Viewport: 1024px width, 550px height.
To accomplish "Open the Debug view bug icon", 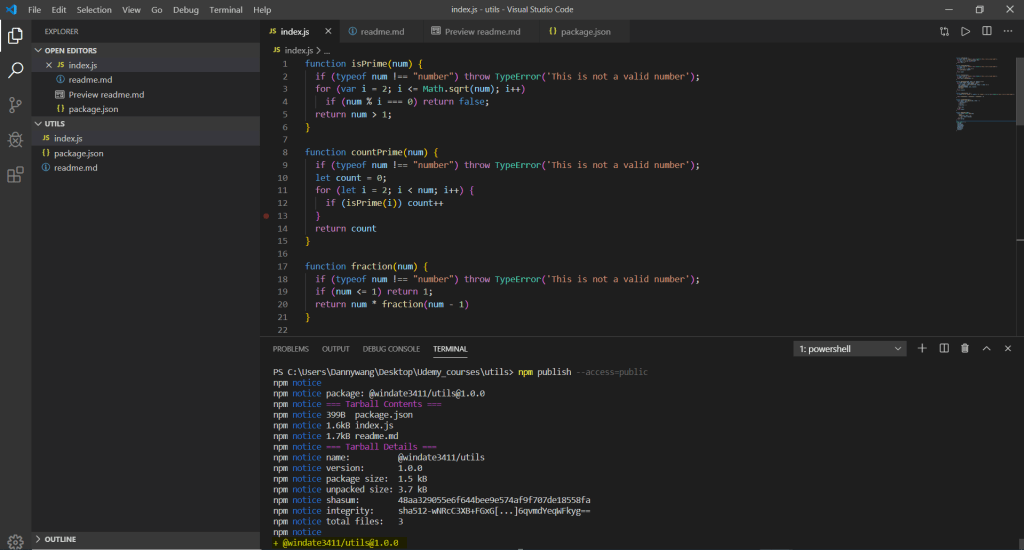I will point(15,140).
